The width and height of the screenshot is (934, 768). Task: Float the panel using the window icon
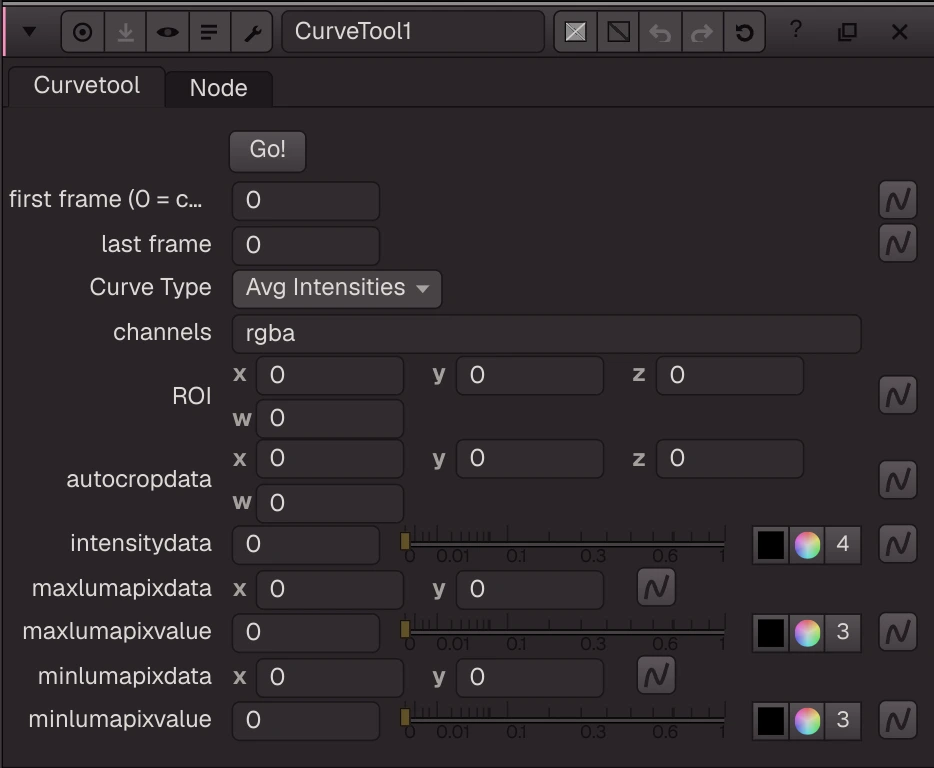847,32
